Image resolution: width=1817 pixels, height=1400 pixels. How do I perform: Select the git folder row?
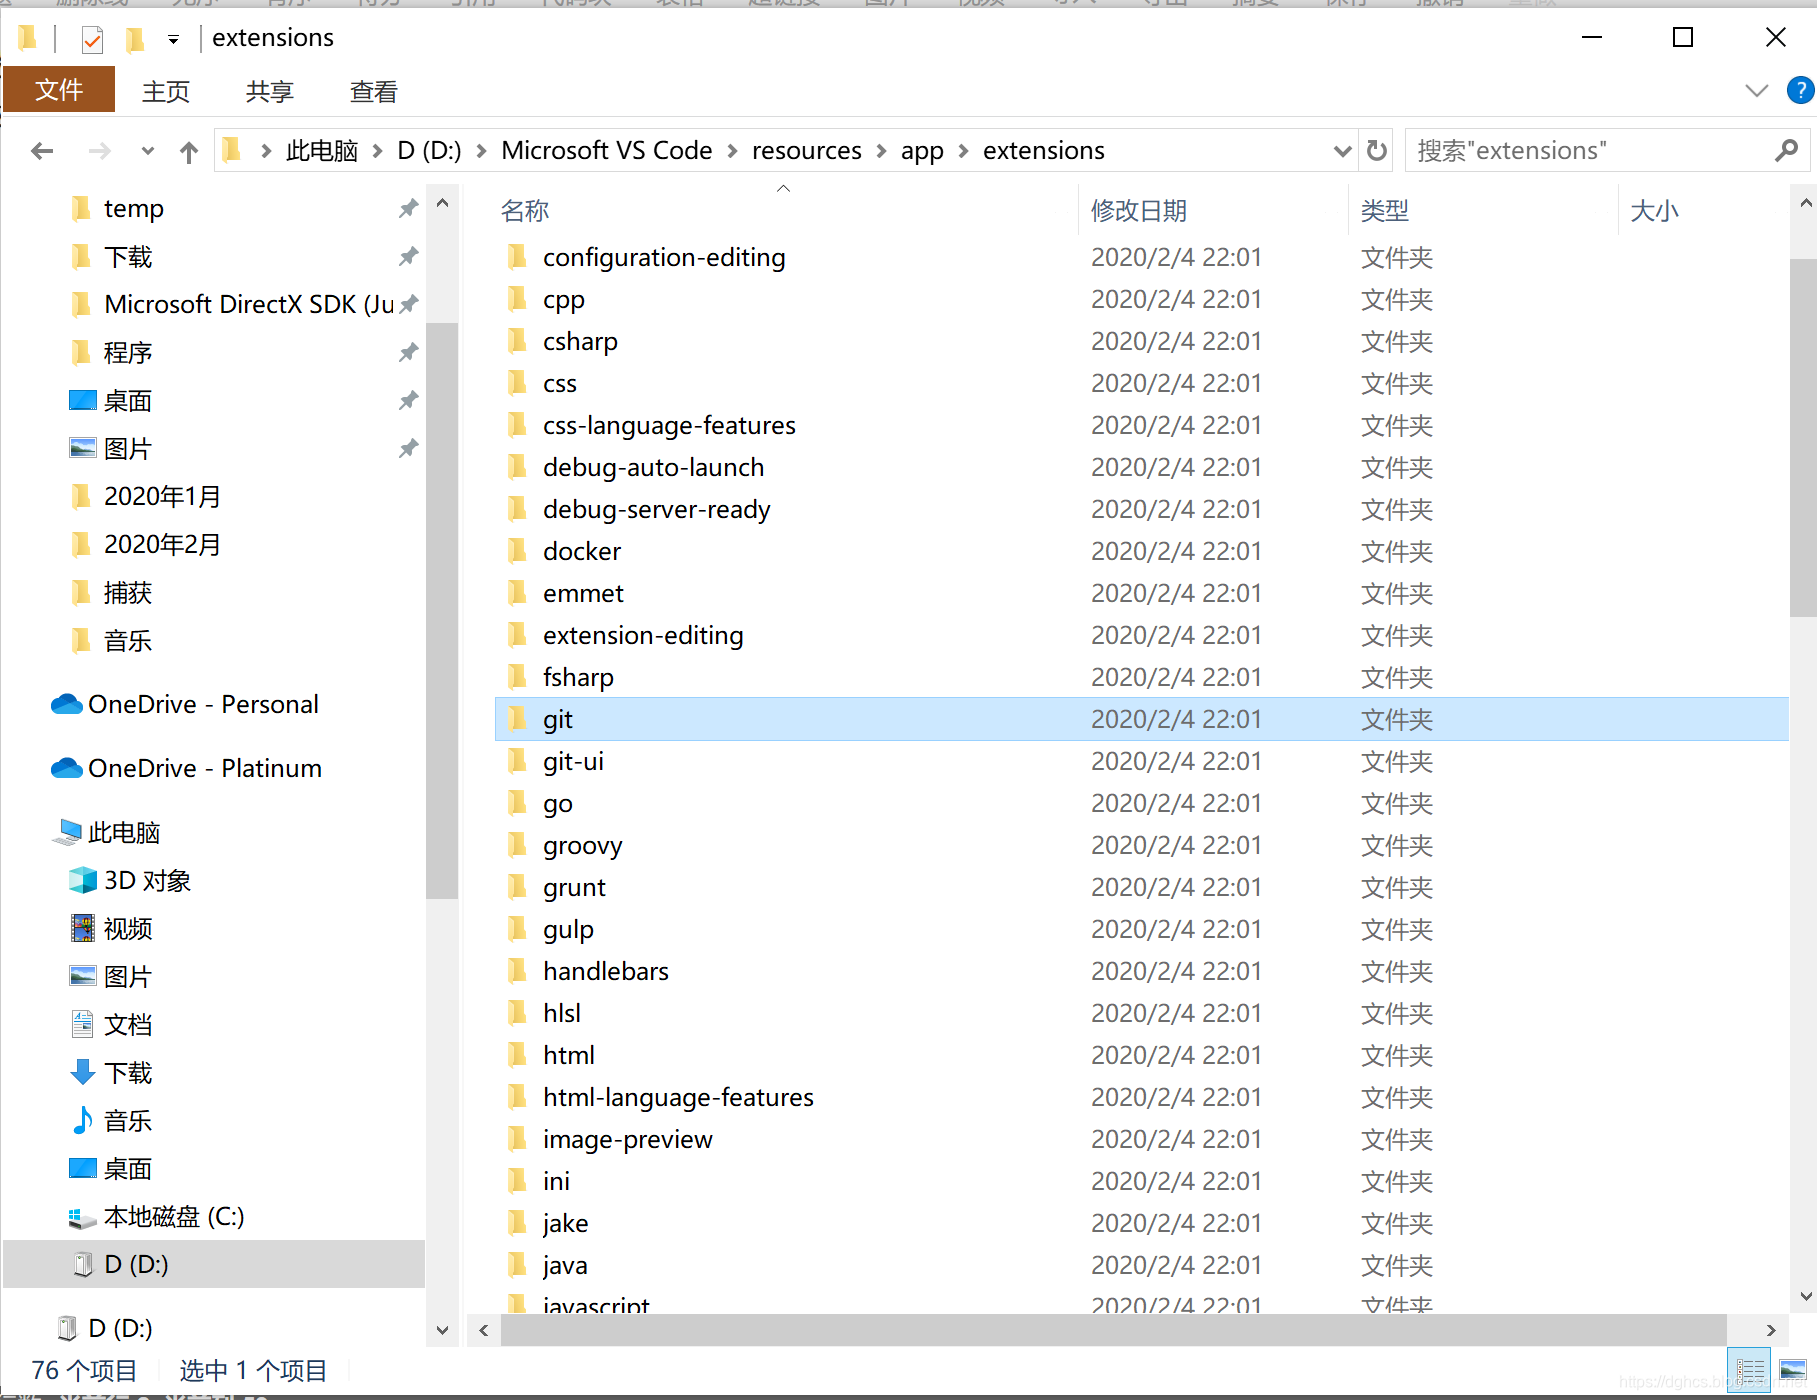tap(1141, 719)
